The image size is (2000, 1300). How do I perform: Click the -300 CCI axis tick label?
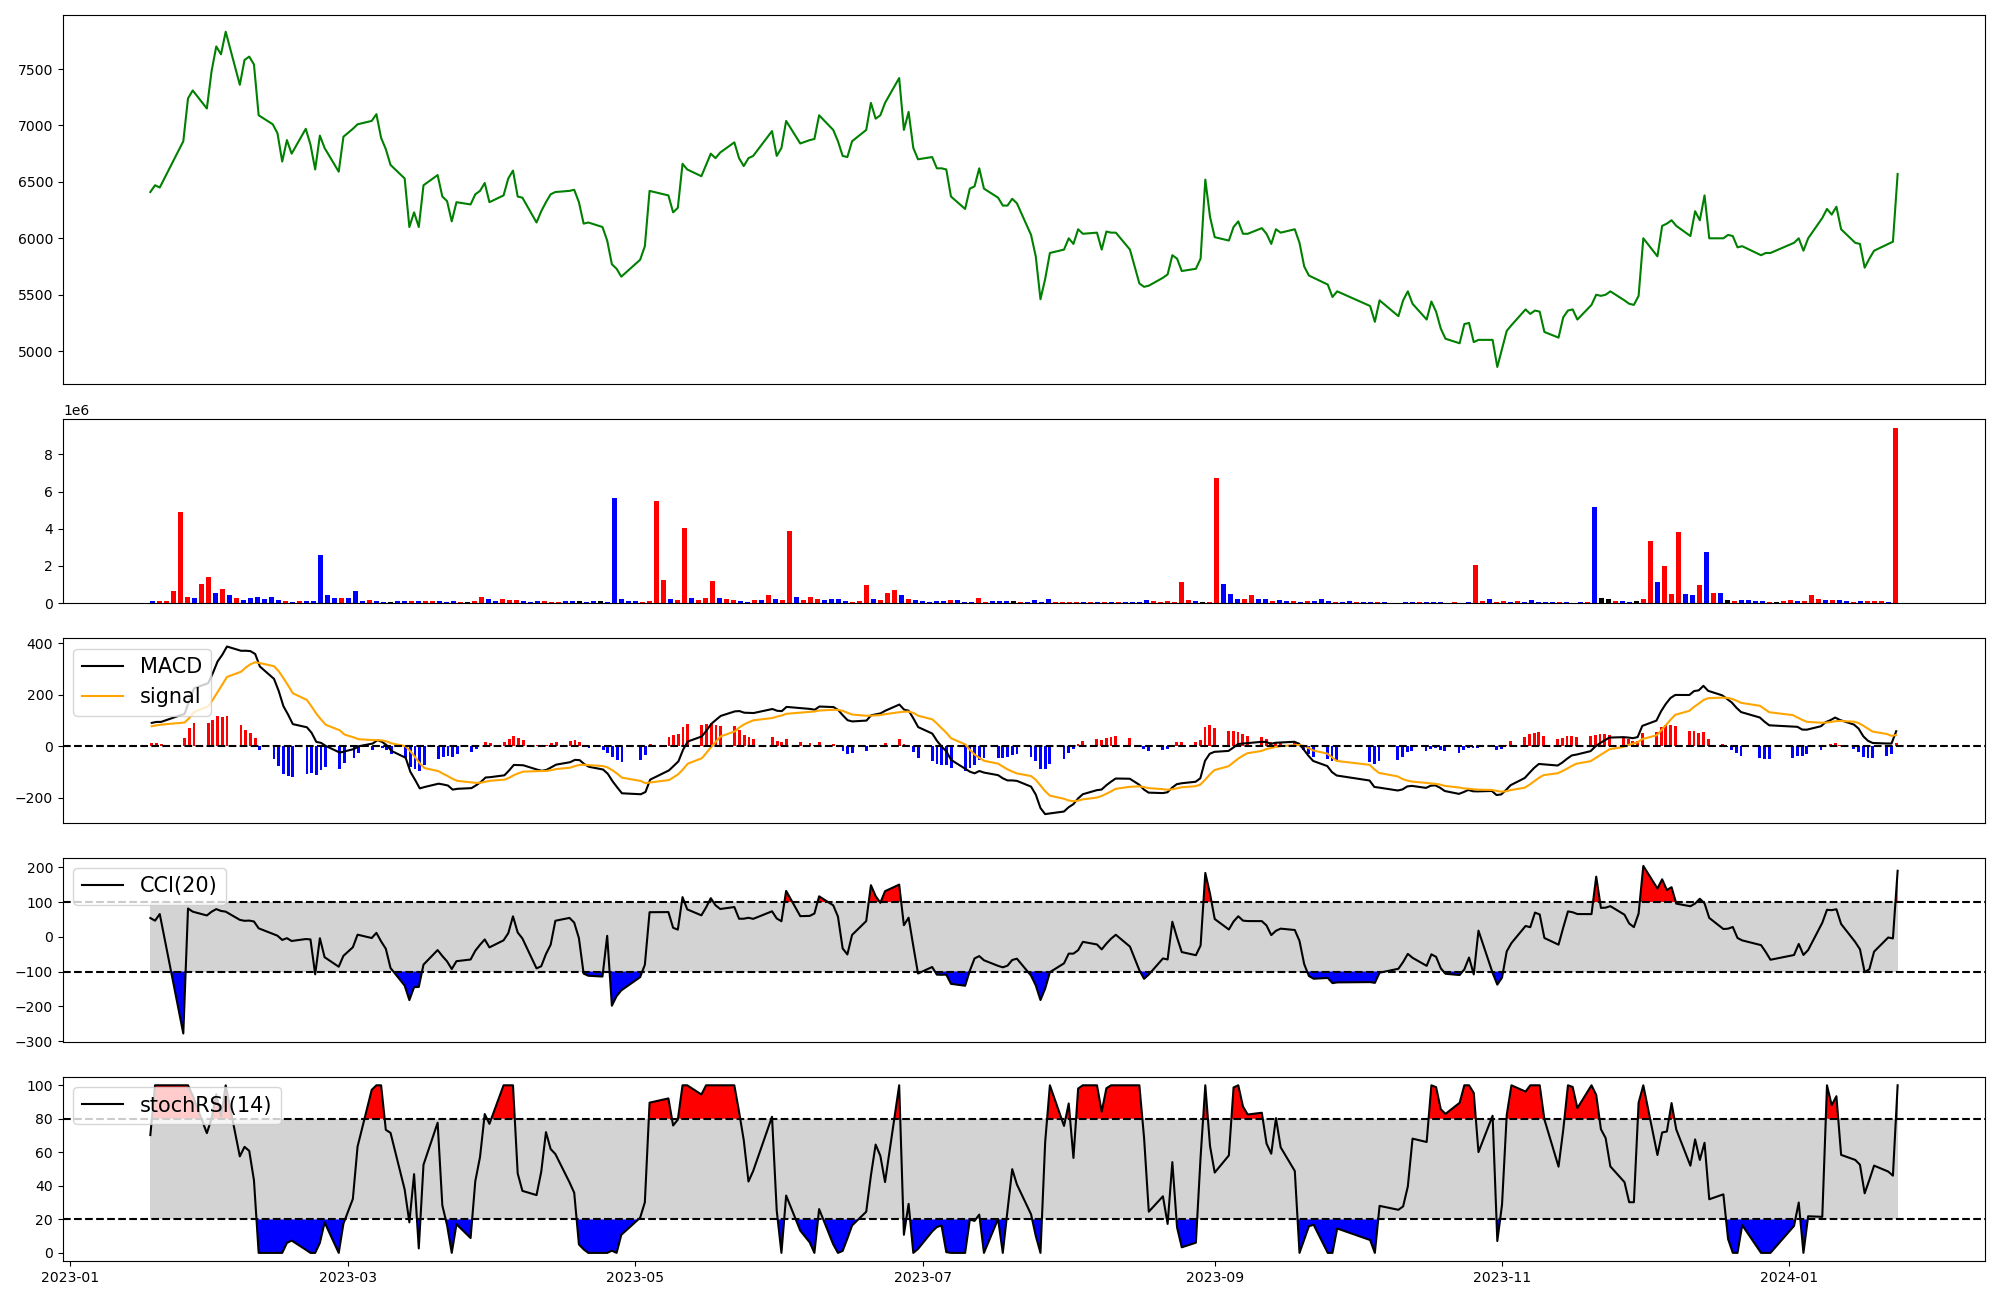[x=34, y=1042]
